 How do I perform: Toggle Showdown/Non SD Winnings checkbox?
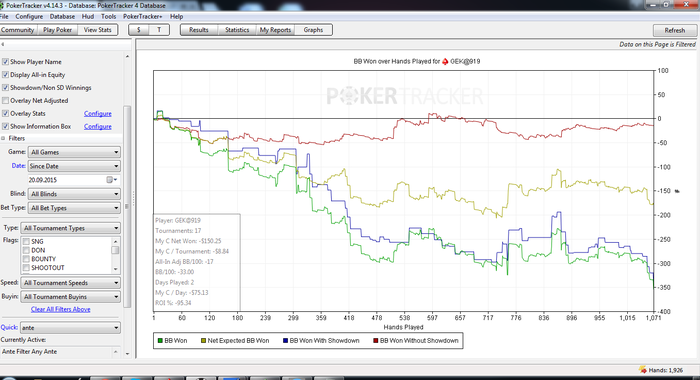pos(5,88)
